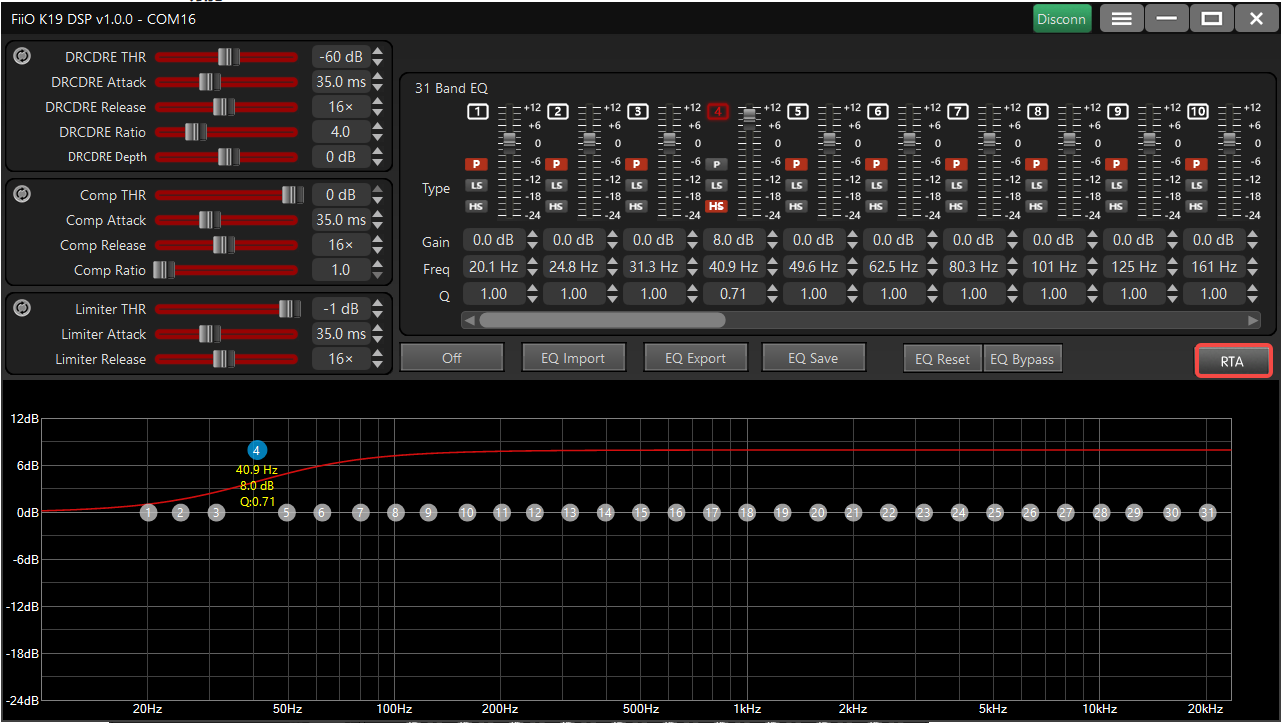Click band 10 node on EQ graph
Viewport: 1282px width, 723px height.
click(467, 512)
